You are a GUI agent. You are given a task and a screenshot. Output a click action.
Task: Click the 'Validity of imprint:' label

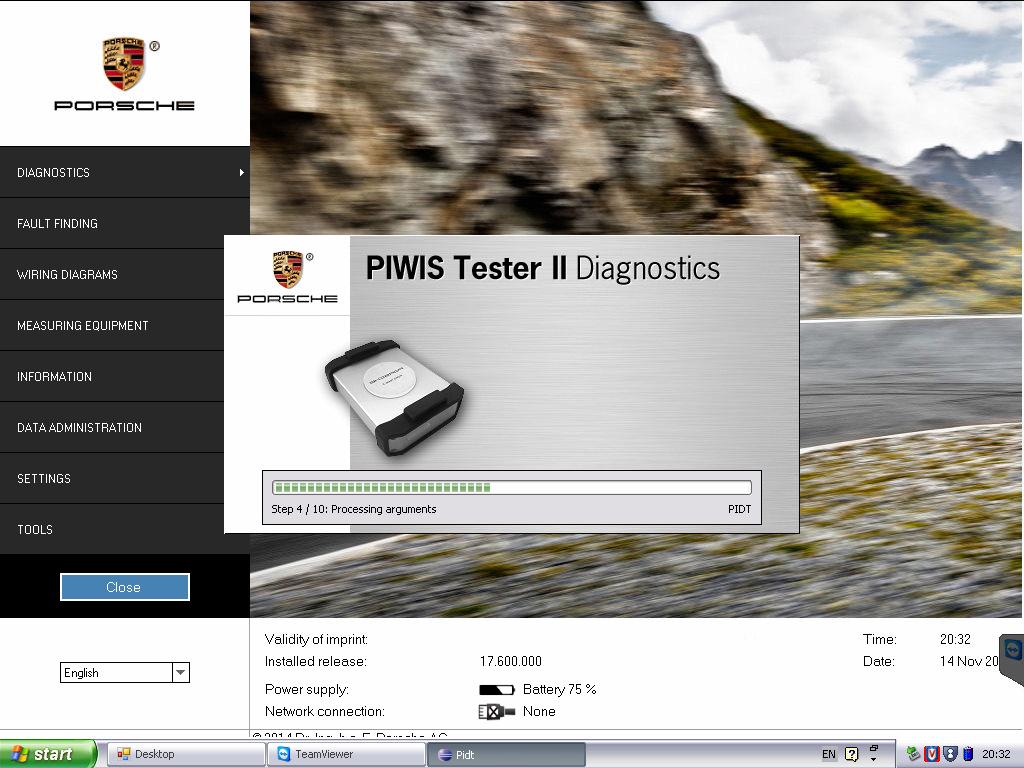pos(316,639)
